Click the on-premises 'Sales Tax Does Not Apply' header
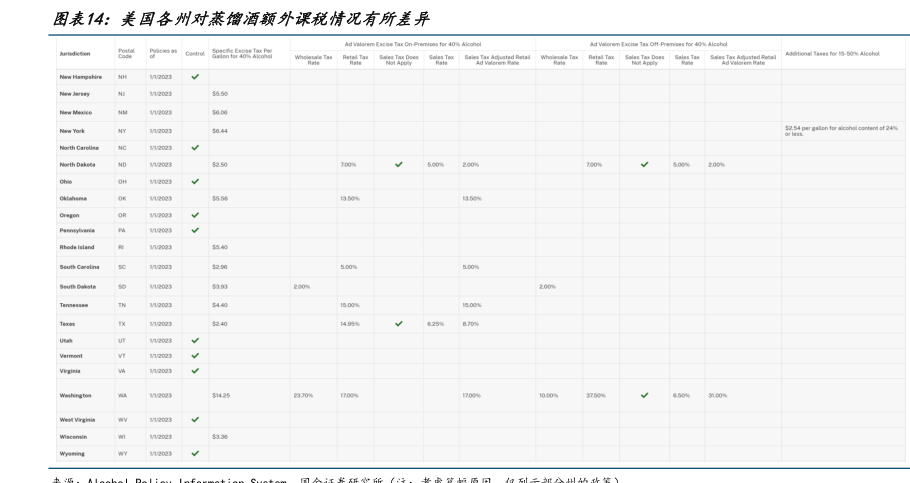Screen dimensions: 910x483 (399, 60)
